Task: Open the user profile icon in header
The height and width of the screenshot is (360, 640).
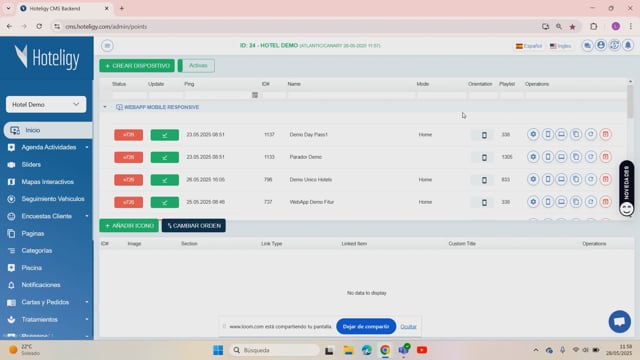Action: (x=601, y=45)
